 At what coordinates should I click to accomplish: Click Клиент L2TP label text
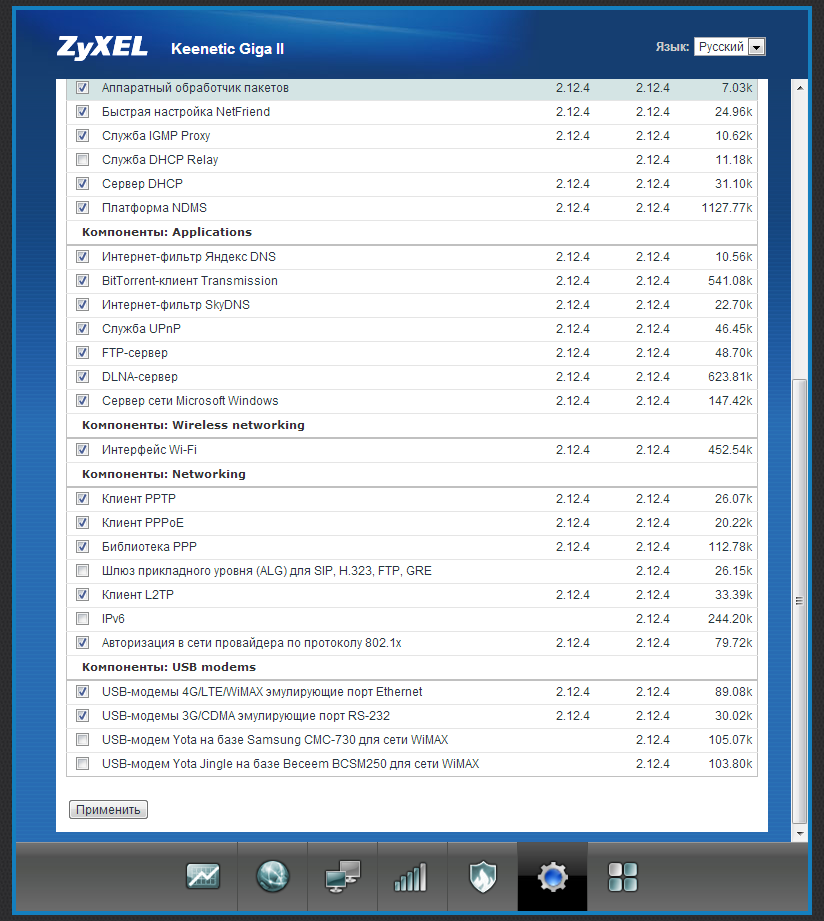click(x=138, y=595)
